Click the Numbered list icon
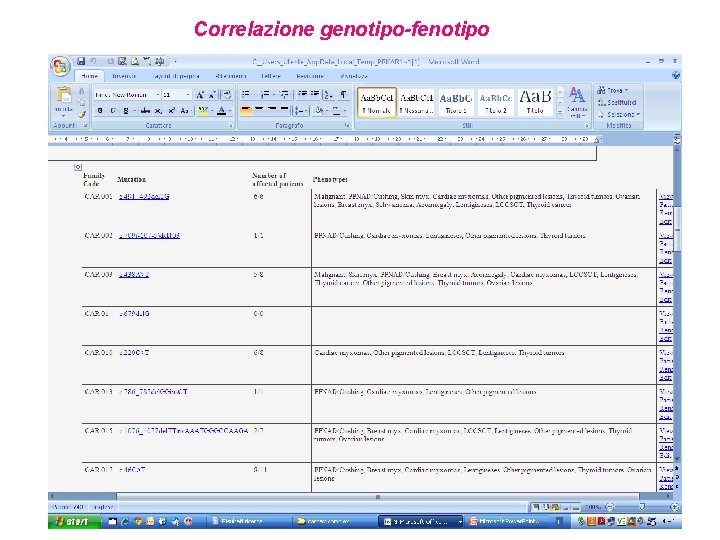Image resolution: width=720 pixels, height=540 pixels. tap(266, 95)
